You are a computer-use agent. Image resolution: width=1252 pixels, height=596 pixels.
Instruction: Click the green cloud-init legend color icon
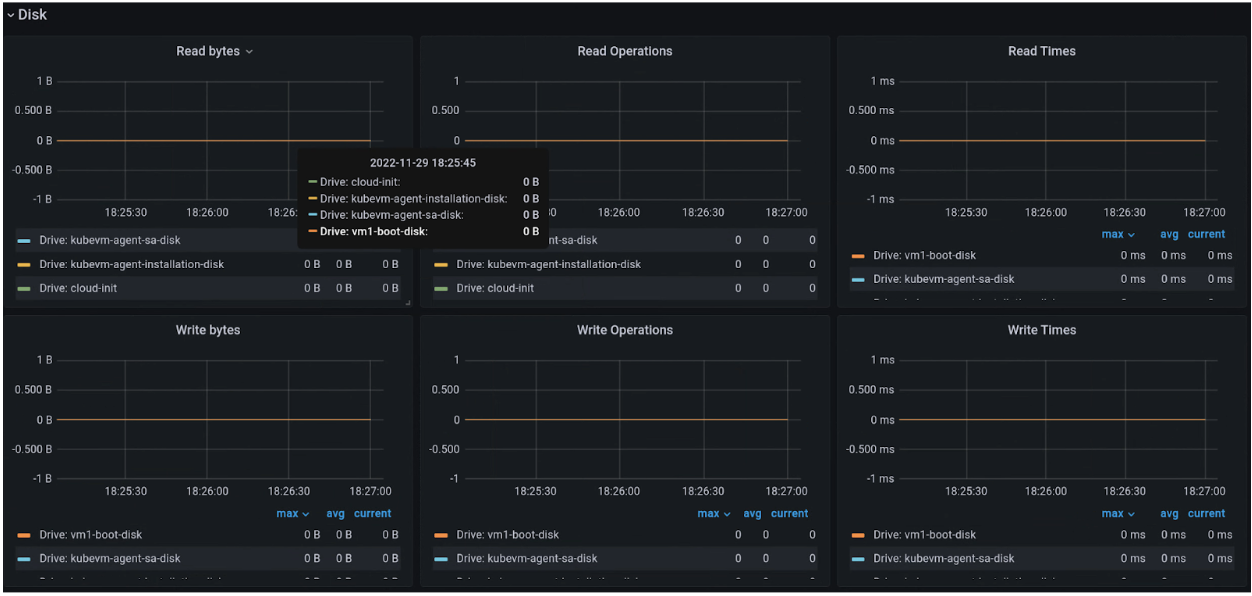pyautogui.click(x=23, y=288)
